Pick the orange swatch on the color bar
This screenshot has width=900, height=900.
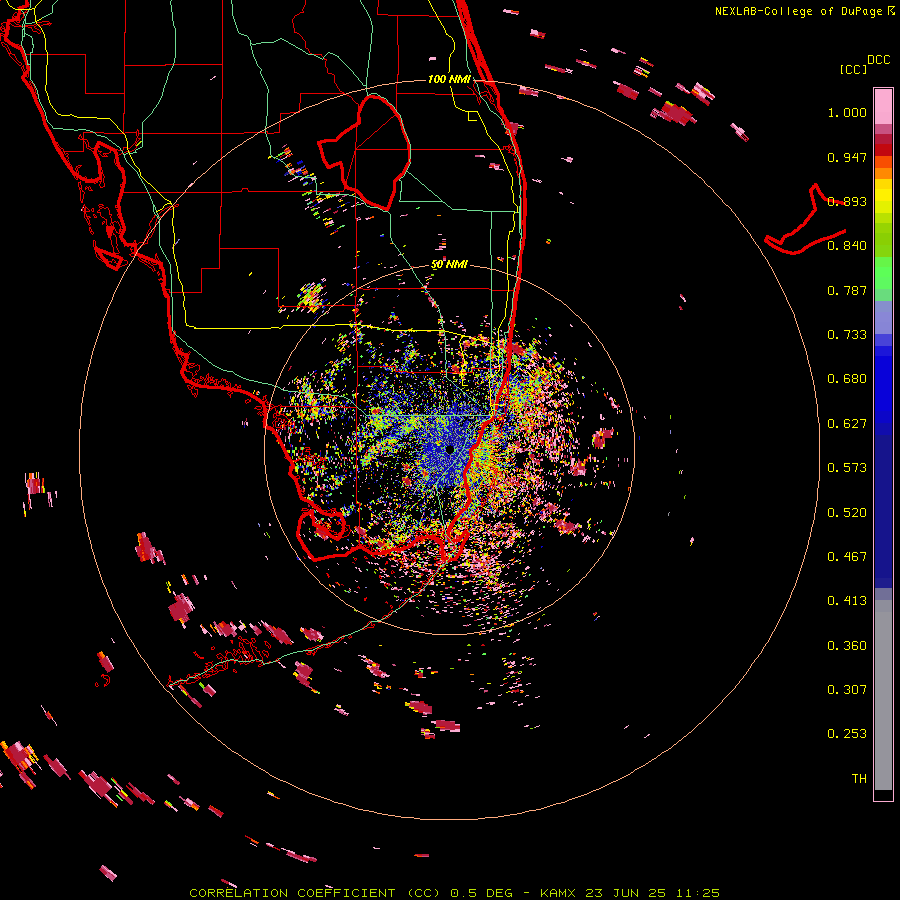point(883,173)
